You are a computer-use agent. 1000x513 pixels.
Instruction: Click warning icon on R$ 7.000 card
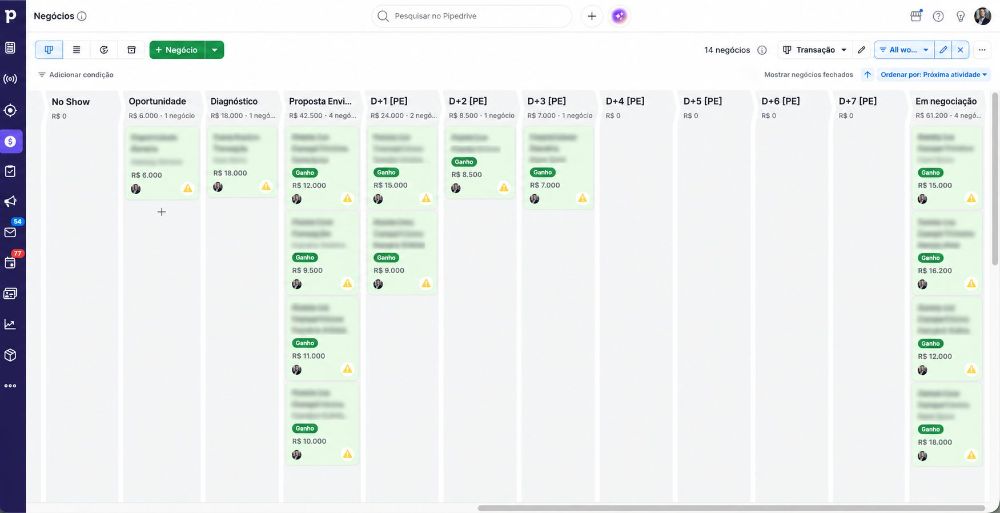pos(582,198)
